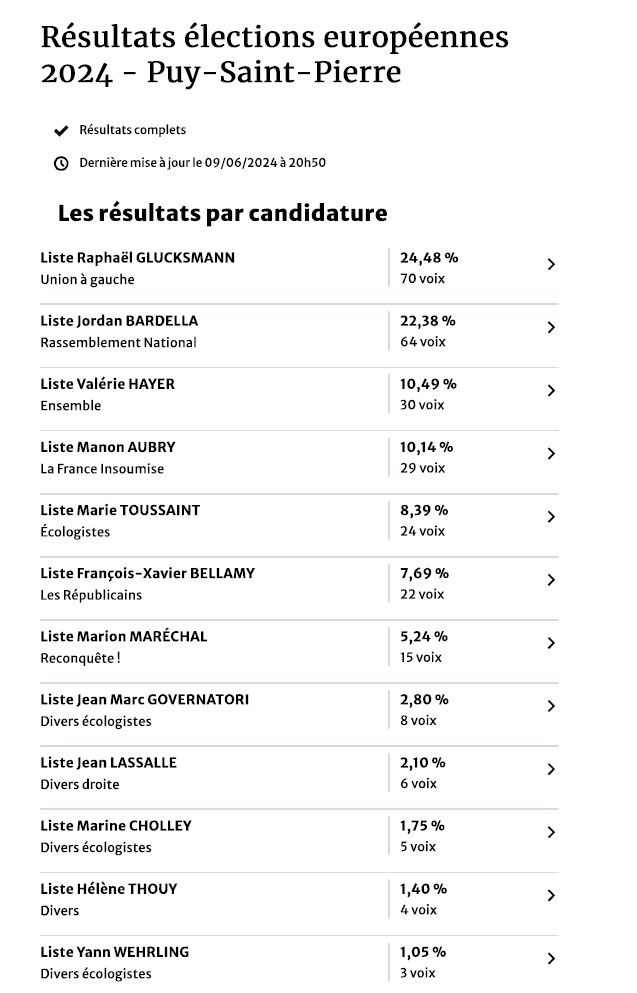Expand Jean Marc GOVERNATORI list arrow
This screenshot has height=993, width=637.
click(x=551, y=706)
